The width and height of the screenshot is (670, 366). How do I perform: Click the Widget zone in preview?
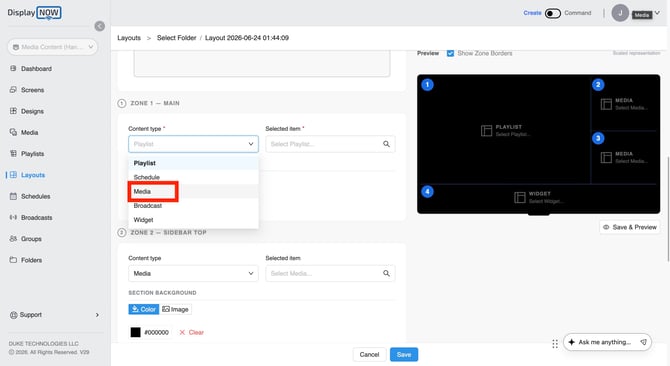click(x=538, y=198)
